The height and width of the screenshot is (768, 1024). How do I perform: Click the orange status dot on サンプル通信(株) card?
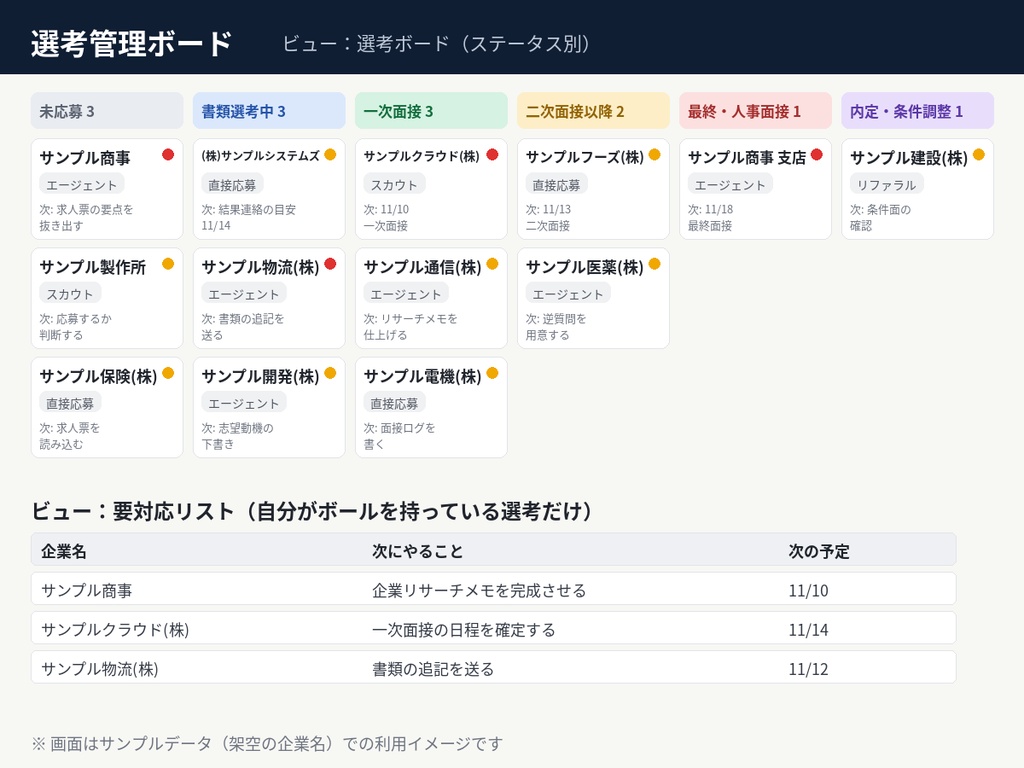pyautogui.click(x=492, y=264)
